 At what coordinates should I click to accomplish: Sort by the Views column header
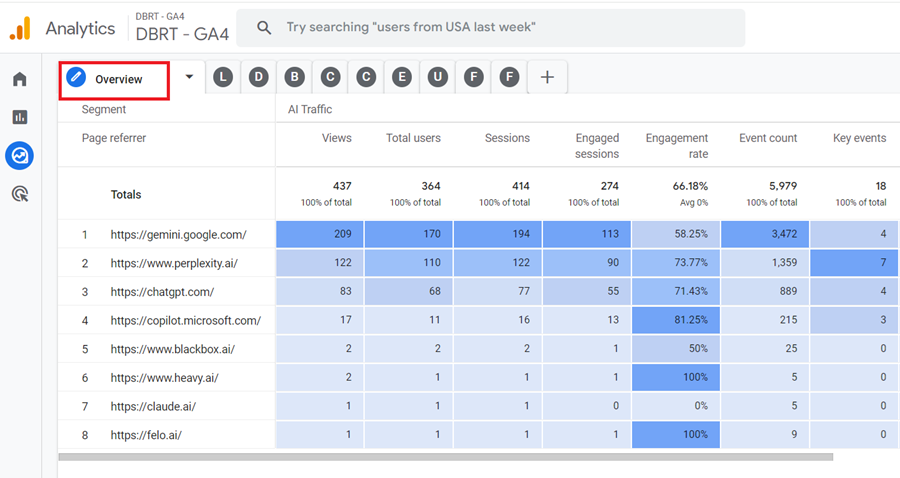point(336,138)
